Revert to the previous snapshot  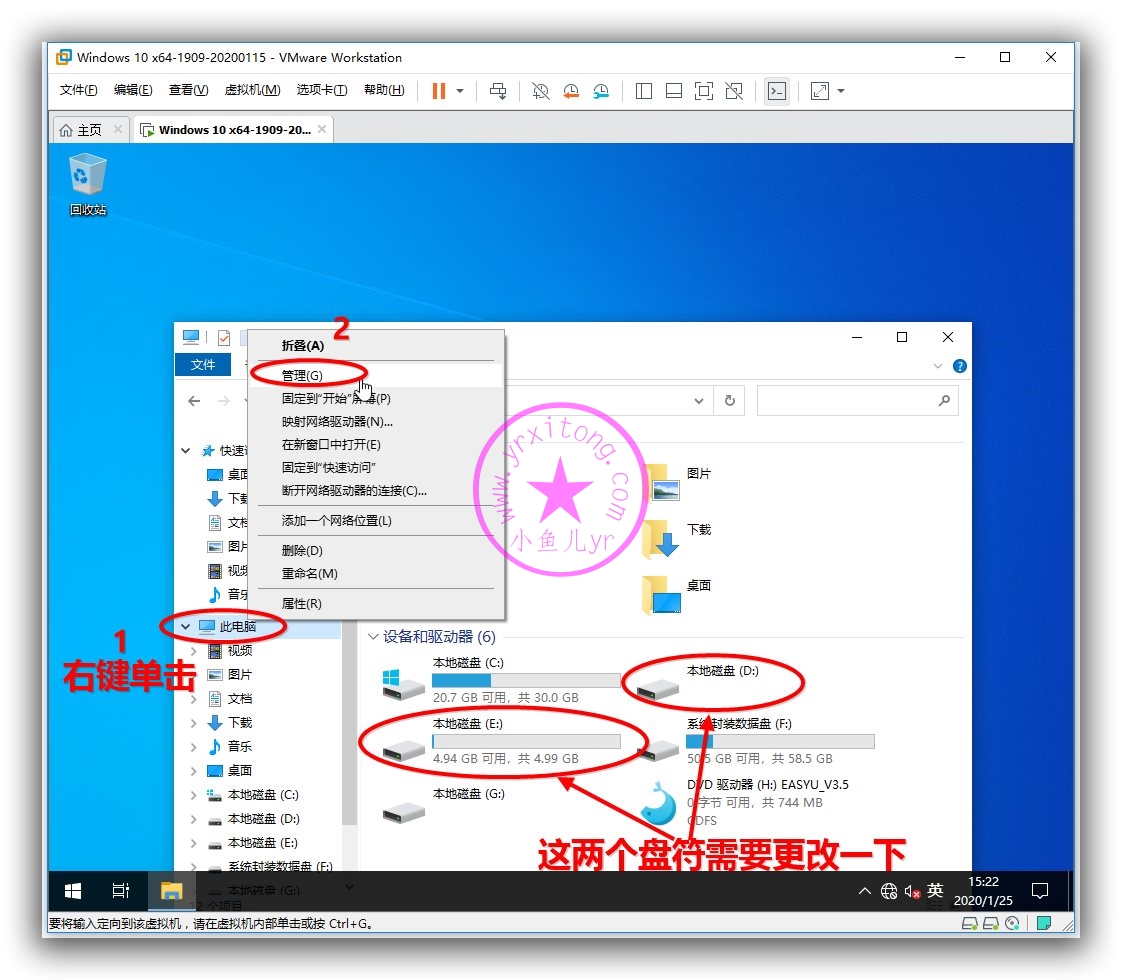click(x=571, y=91)
